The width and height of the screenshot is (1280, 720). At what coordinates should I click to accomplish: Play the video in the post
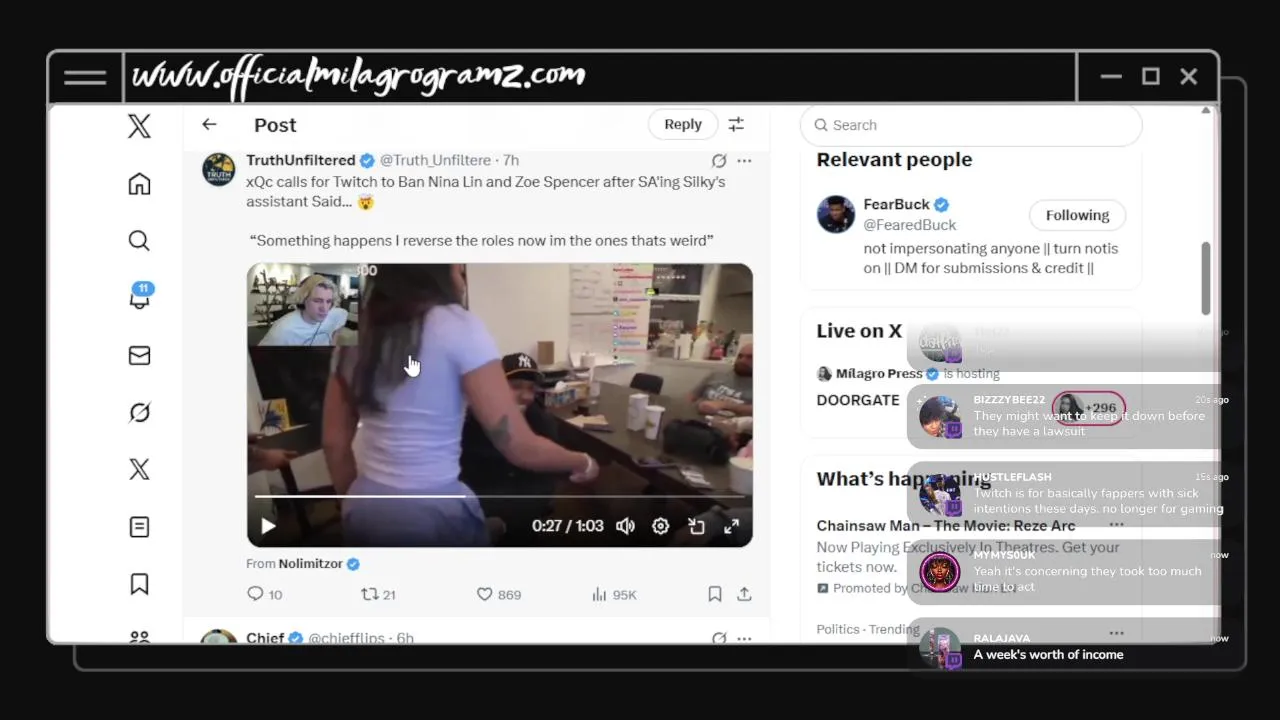tap(268, 526)
